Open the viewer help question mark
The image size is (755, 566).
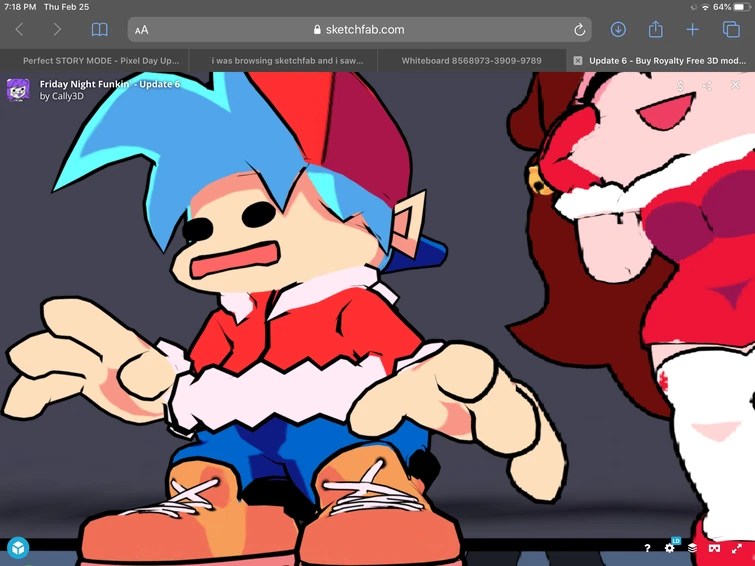click(647, 548)
